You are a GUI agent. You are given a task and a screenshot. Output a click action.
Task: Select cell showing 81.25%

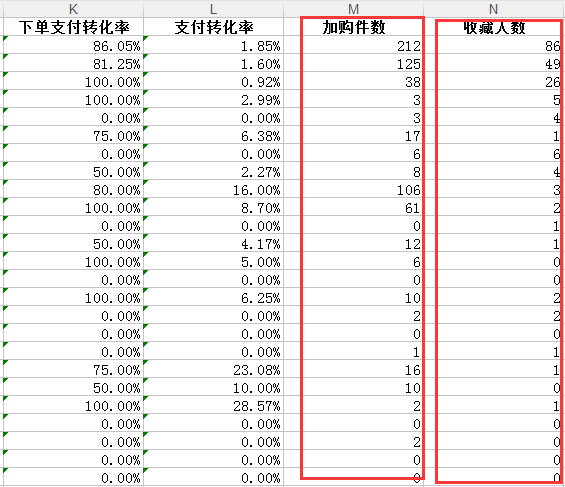tap(74, 63)
